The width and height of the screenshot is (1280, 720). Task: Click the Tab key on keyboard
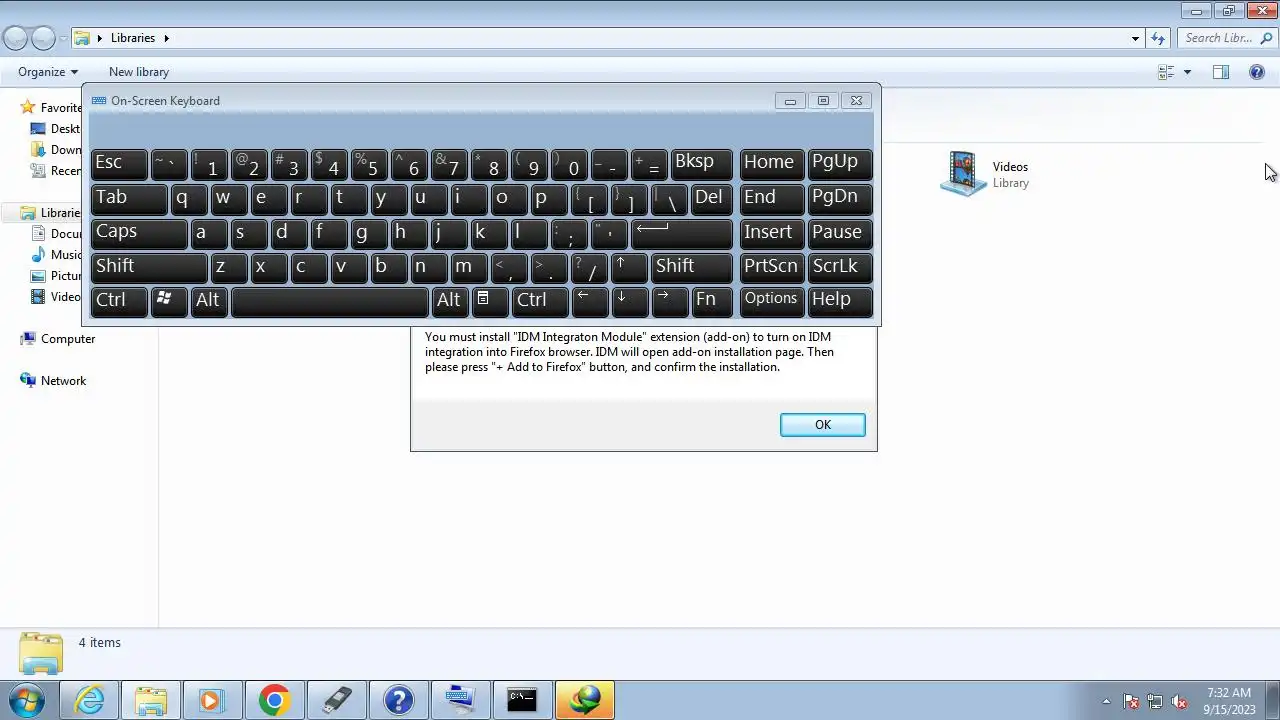(x=129, y=198)
